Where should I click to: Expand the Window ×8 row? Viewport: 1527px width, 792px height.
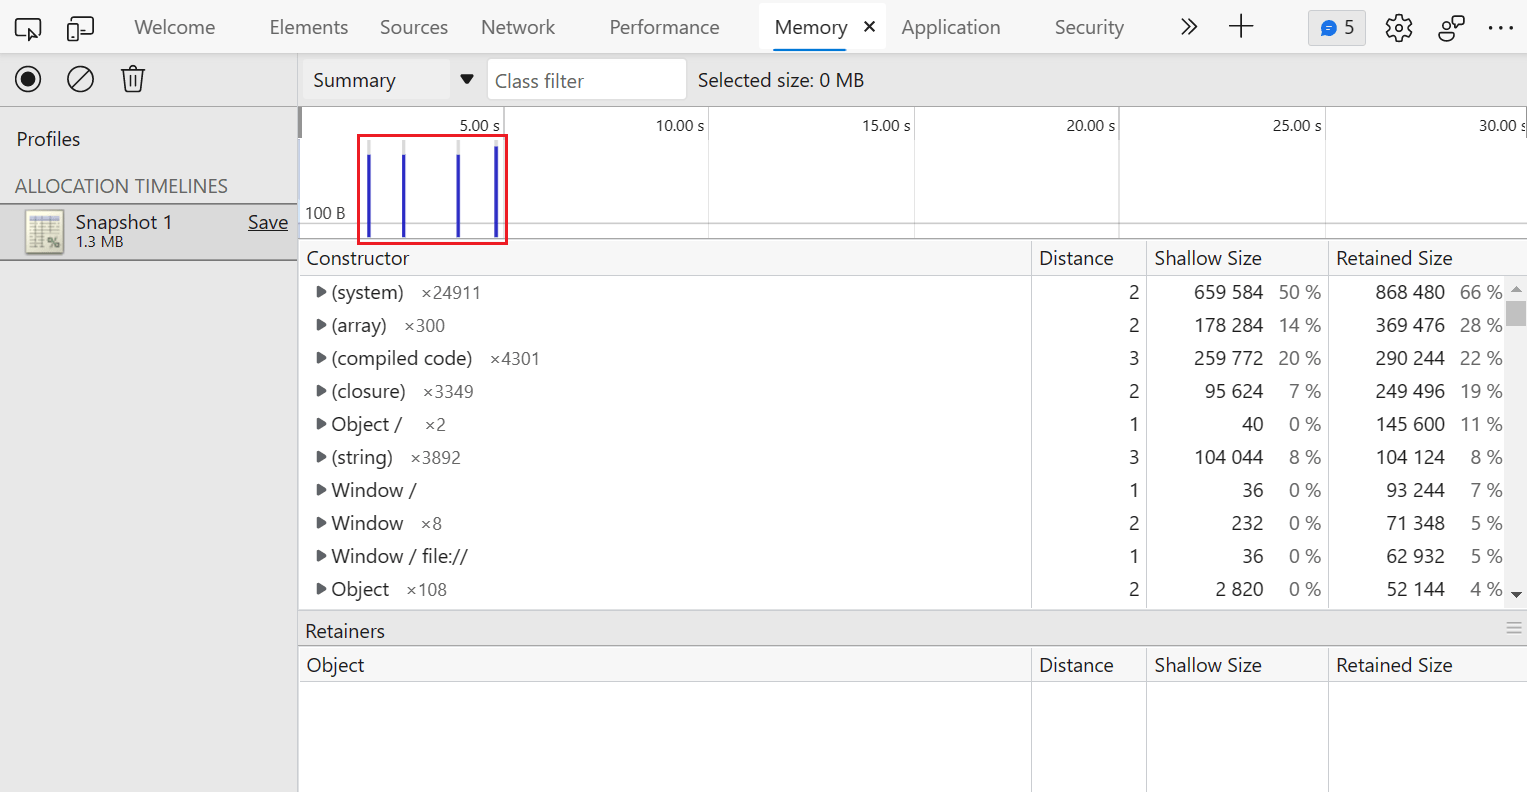[321, 523]
